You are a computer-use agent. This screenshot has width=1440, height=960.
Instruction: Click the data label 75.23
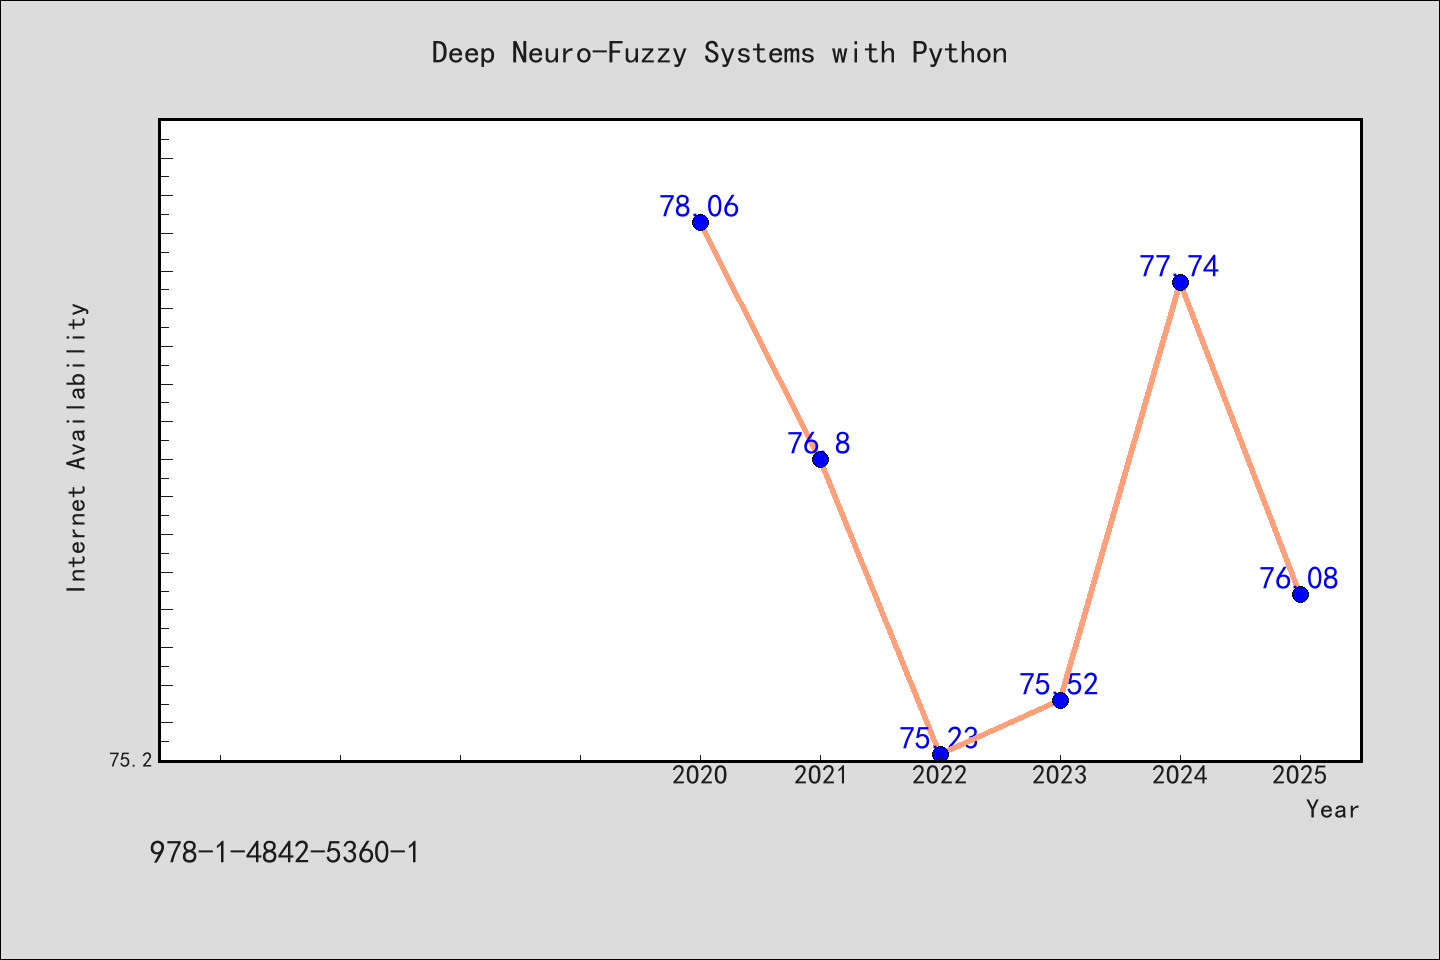(x=939, y=739)
